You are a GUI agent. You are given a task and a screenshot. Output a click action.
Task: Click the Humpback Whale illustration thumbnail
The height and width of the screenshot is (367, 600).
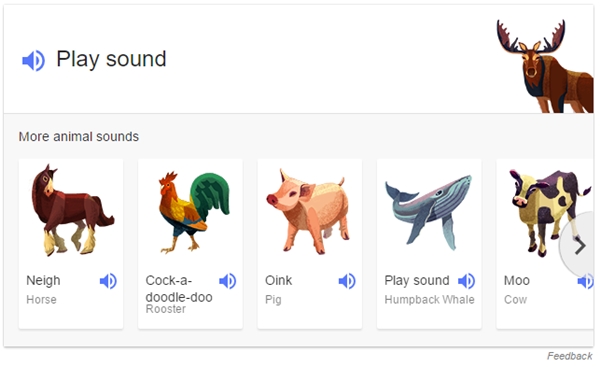(429, 212)
